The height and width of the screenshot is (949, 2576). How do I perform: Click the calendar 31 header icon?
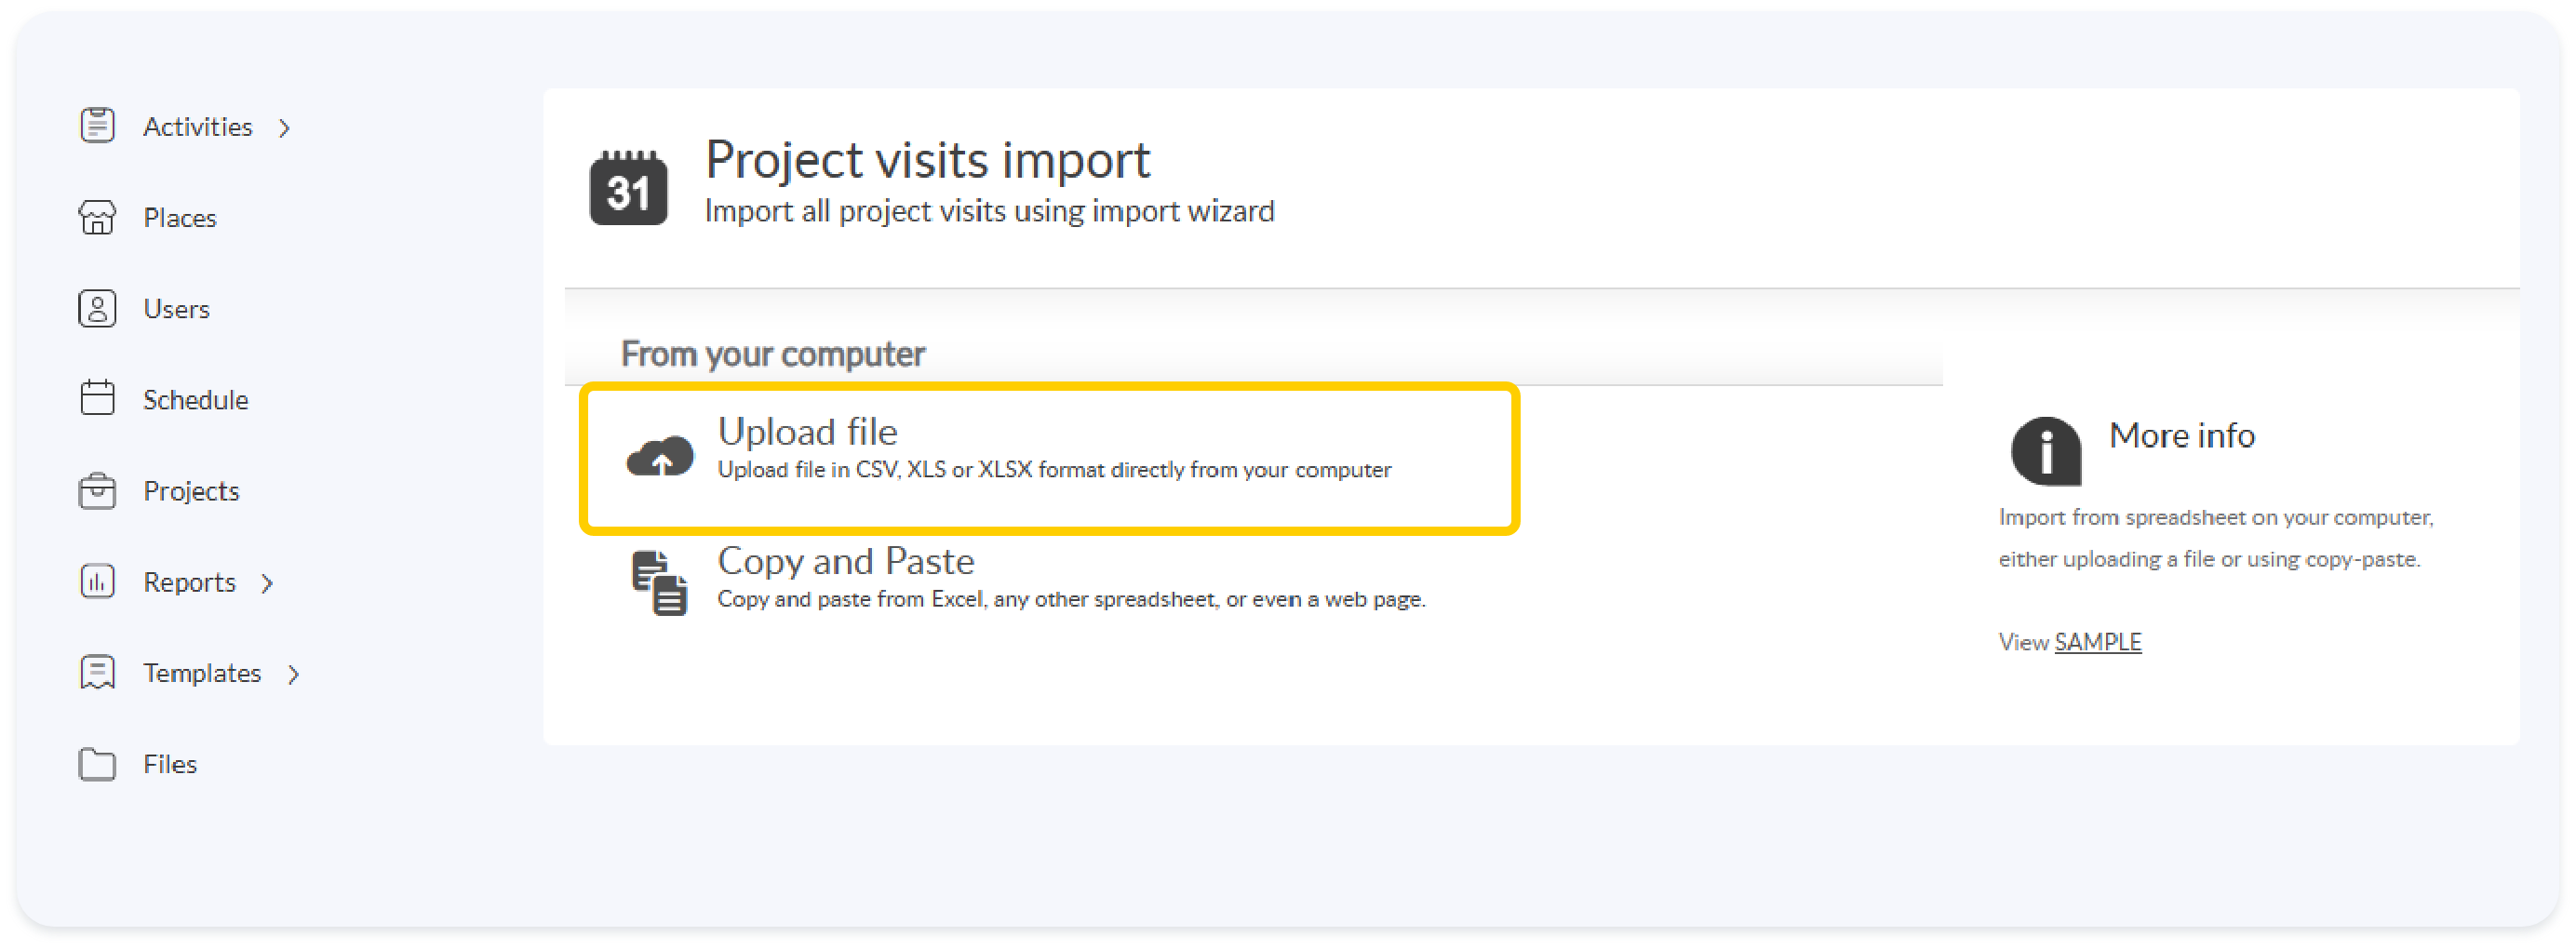pyautogui.click(x=628, y=188)
